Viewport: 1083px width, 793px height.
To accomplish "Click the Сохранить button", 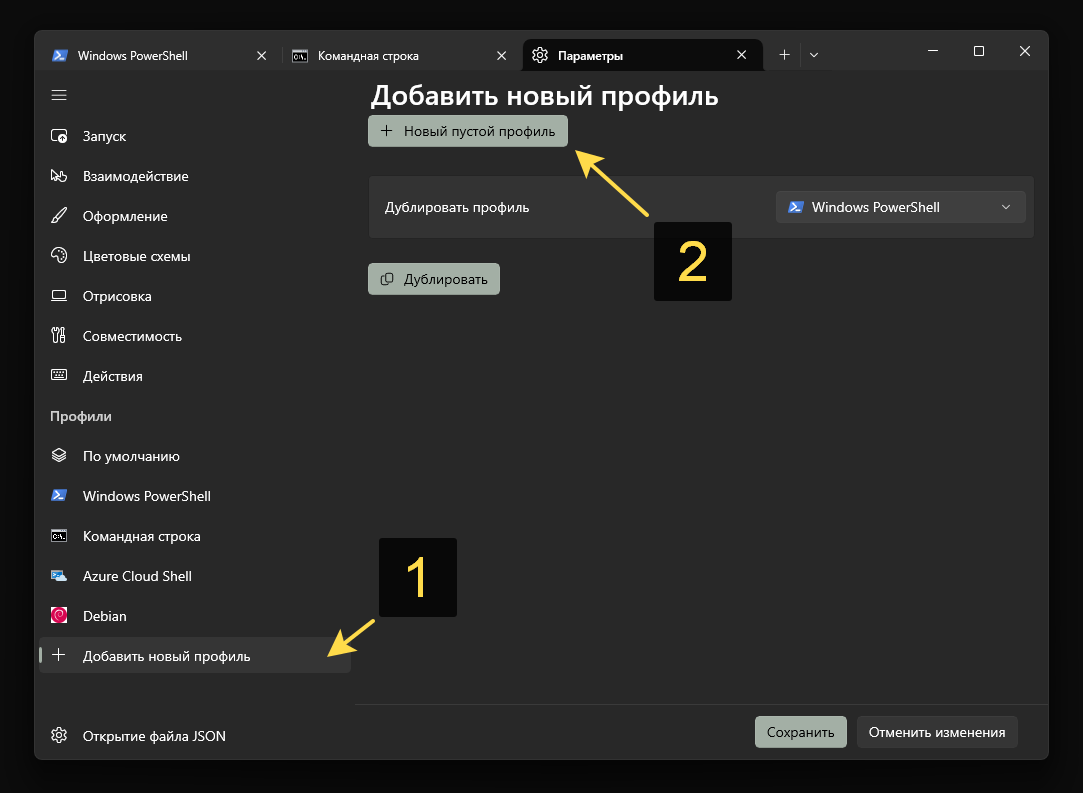I will (x=801, y=732).
